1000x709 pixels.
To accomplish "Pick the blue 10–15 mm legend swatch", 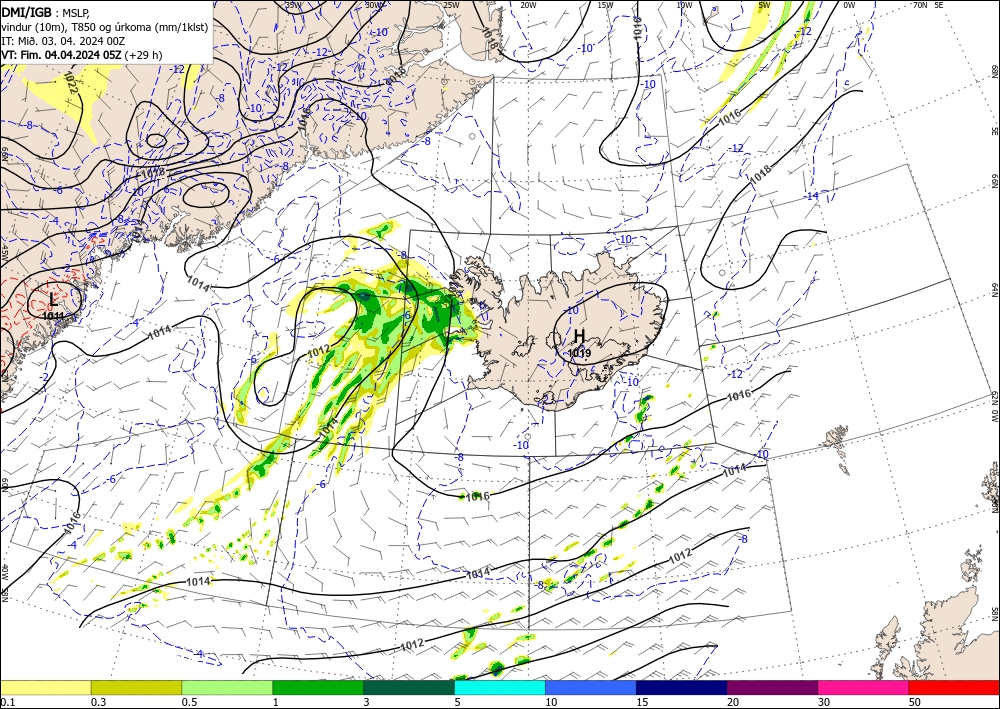I will [x=591, y=688].
